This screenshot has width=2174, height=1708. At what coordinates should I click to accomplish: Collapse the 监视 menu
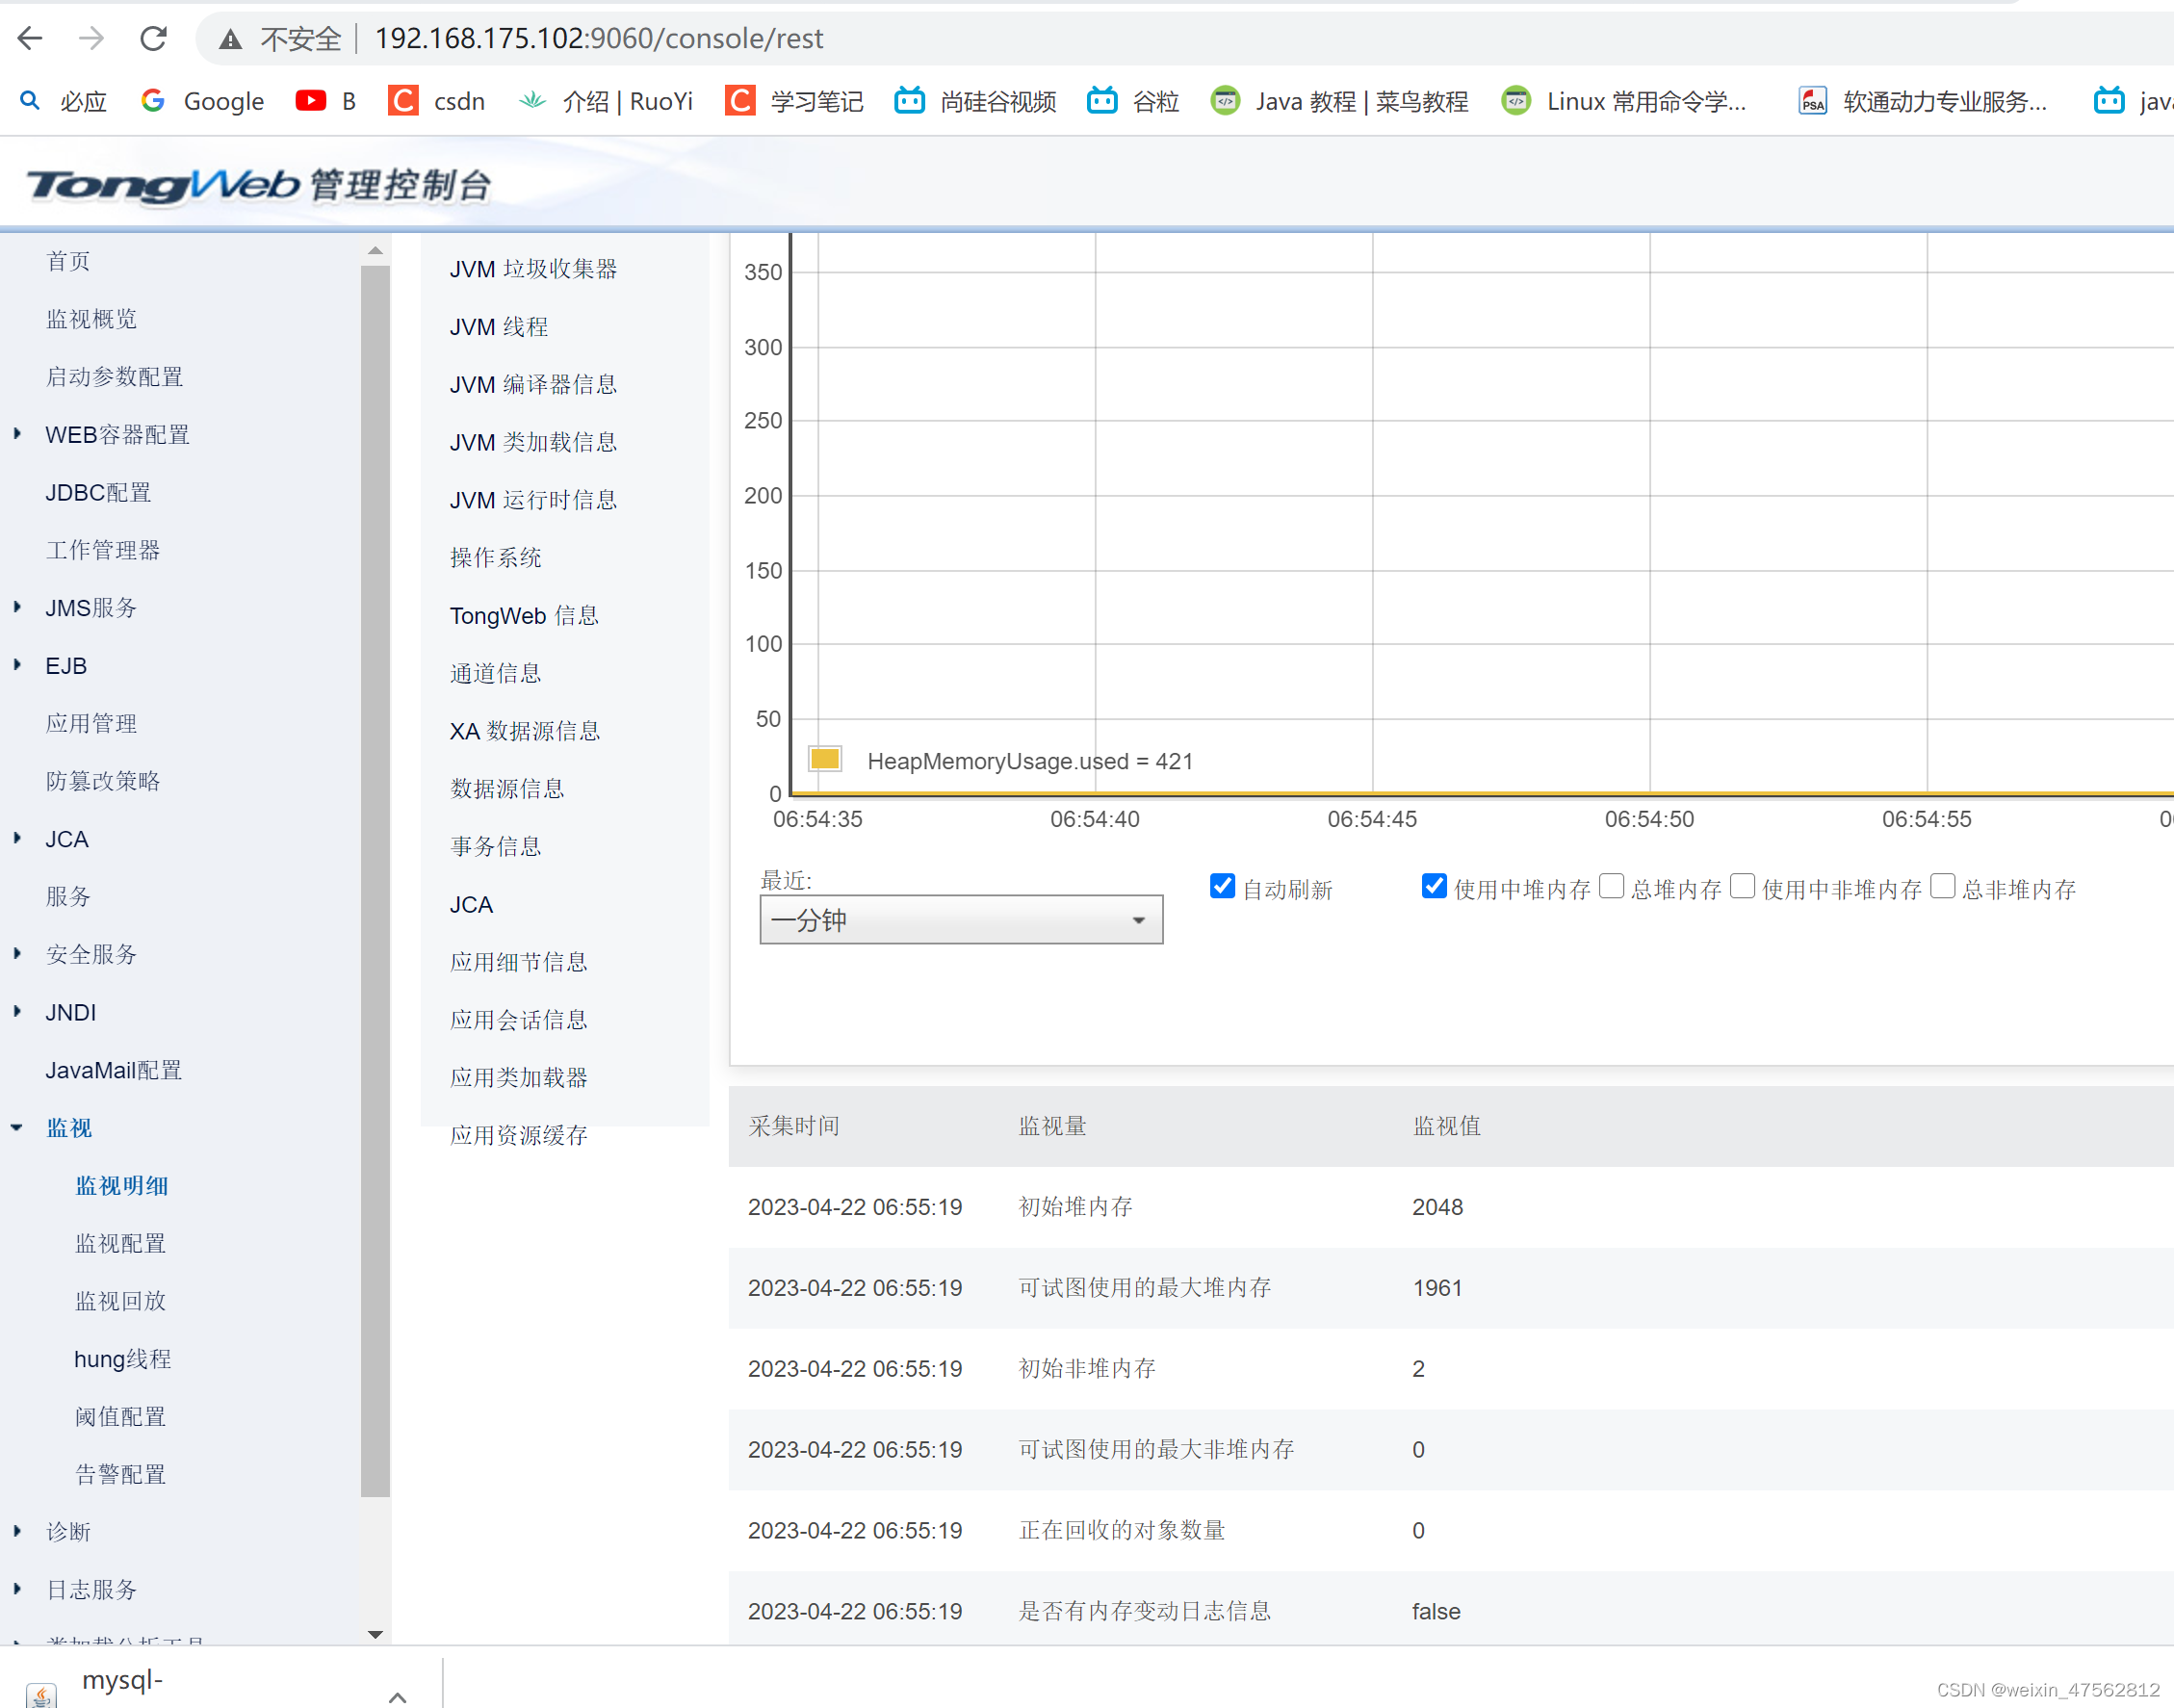[17, 1127]
